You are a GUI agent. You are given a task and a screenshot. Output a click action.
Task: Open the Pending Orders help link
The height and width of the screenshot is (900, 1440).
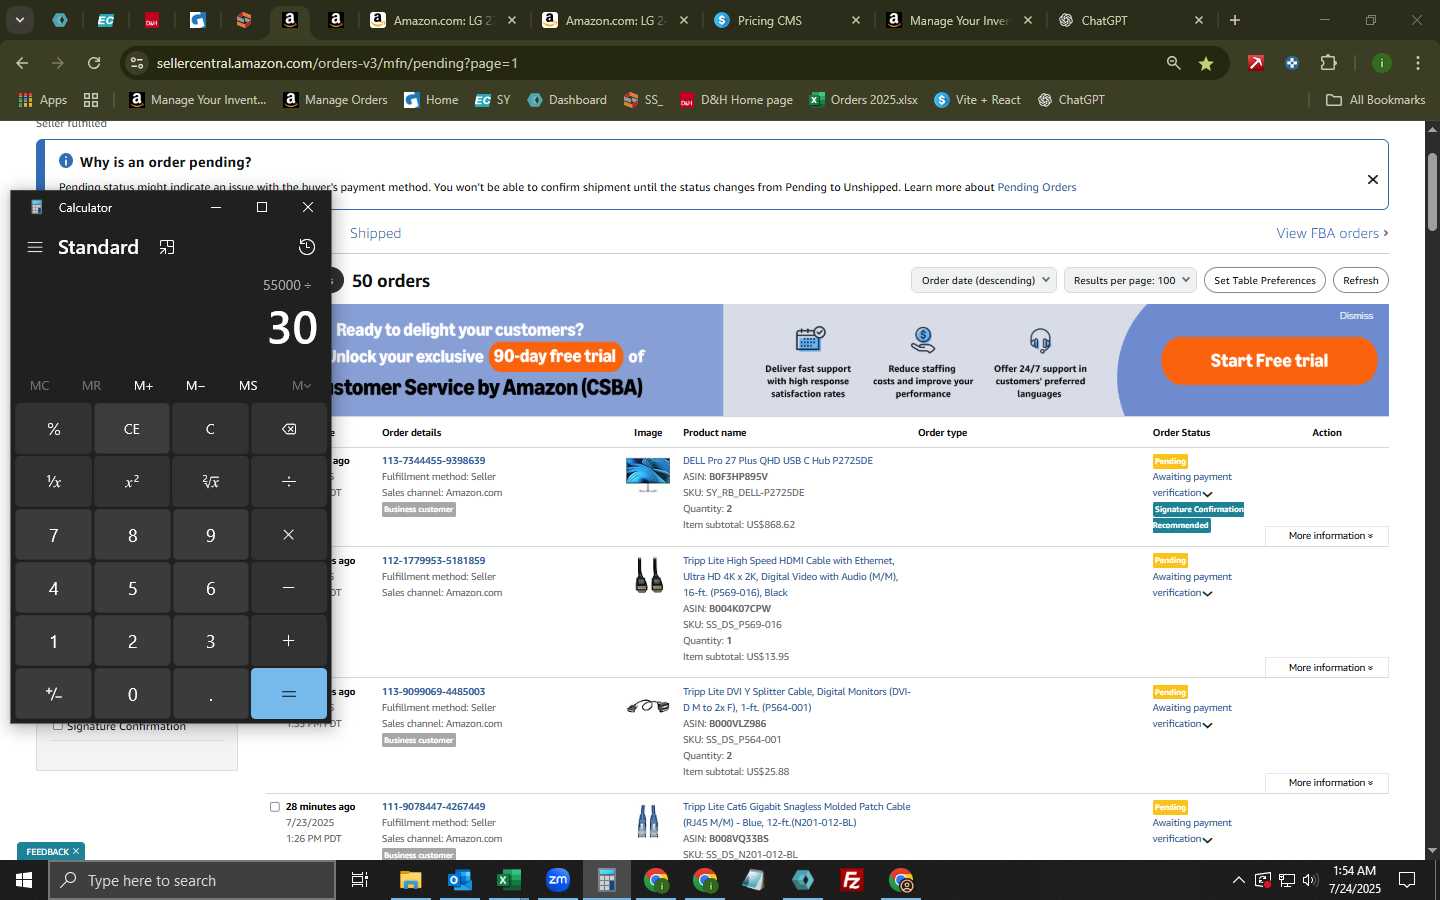1036,187
